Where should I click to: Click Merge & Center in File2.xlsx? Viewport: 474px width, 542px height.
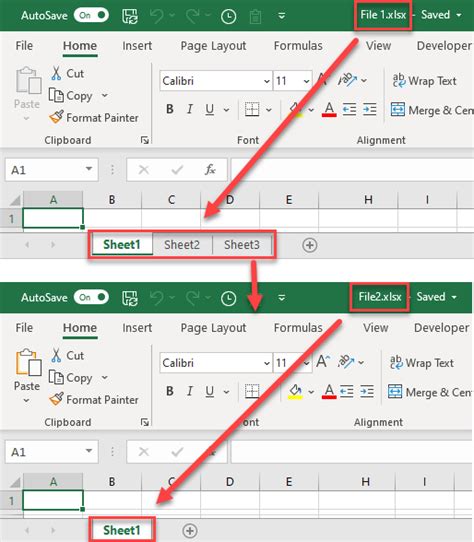(430, 392)
